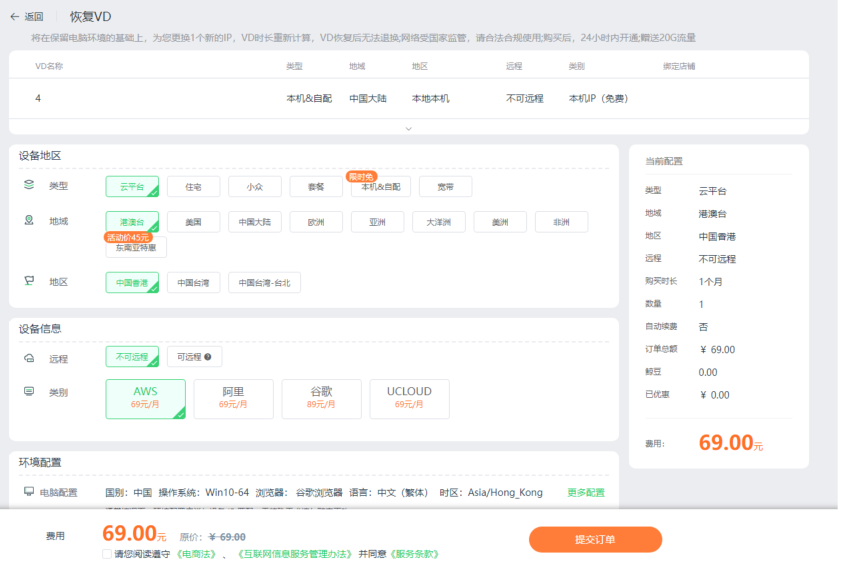The image size is (843, 567).
Task: Click the VD name cell 4
Action: point(38,98)
